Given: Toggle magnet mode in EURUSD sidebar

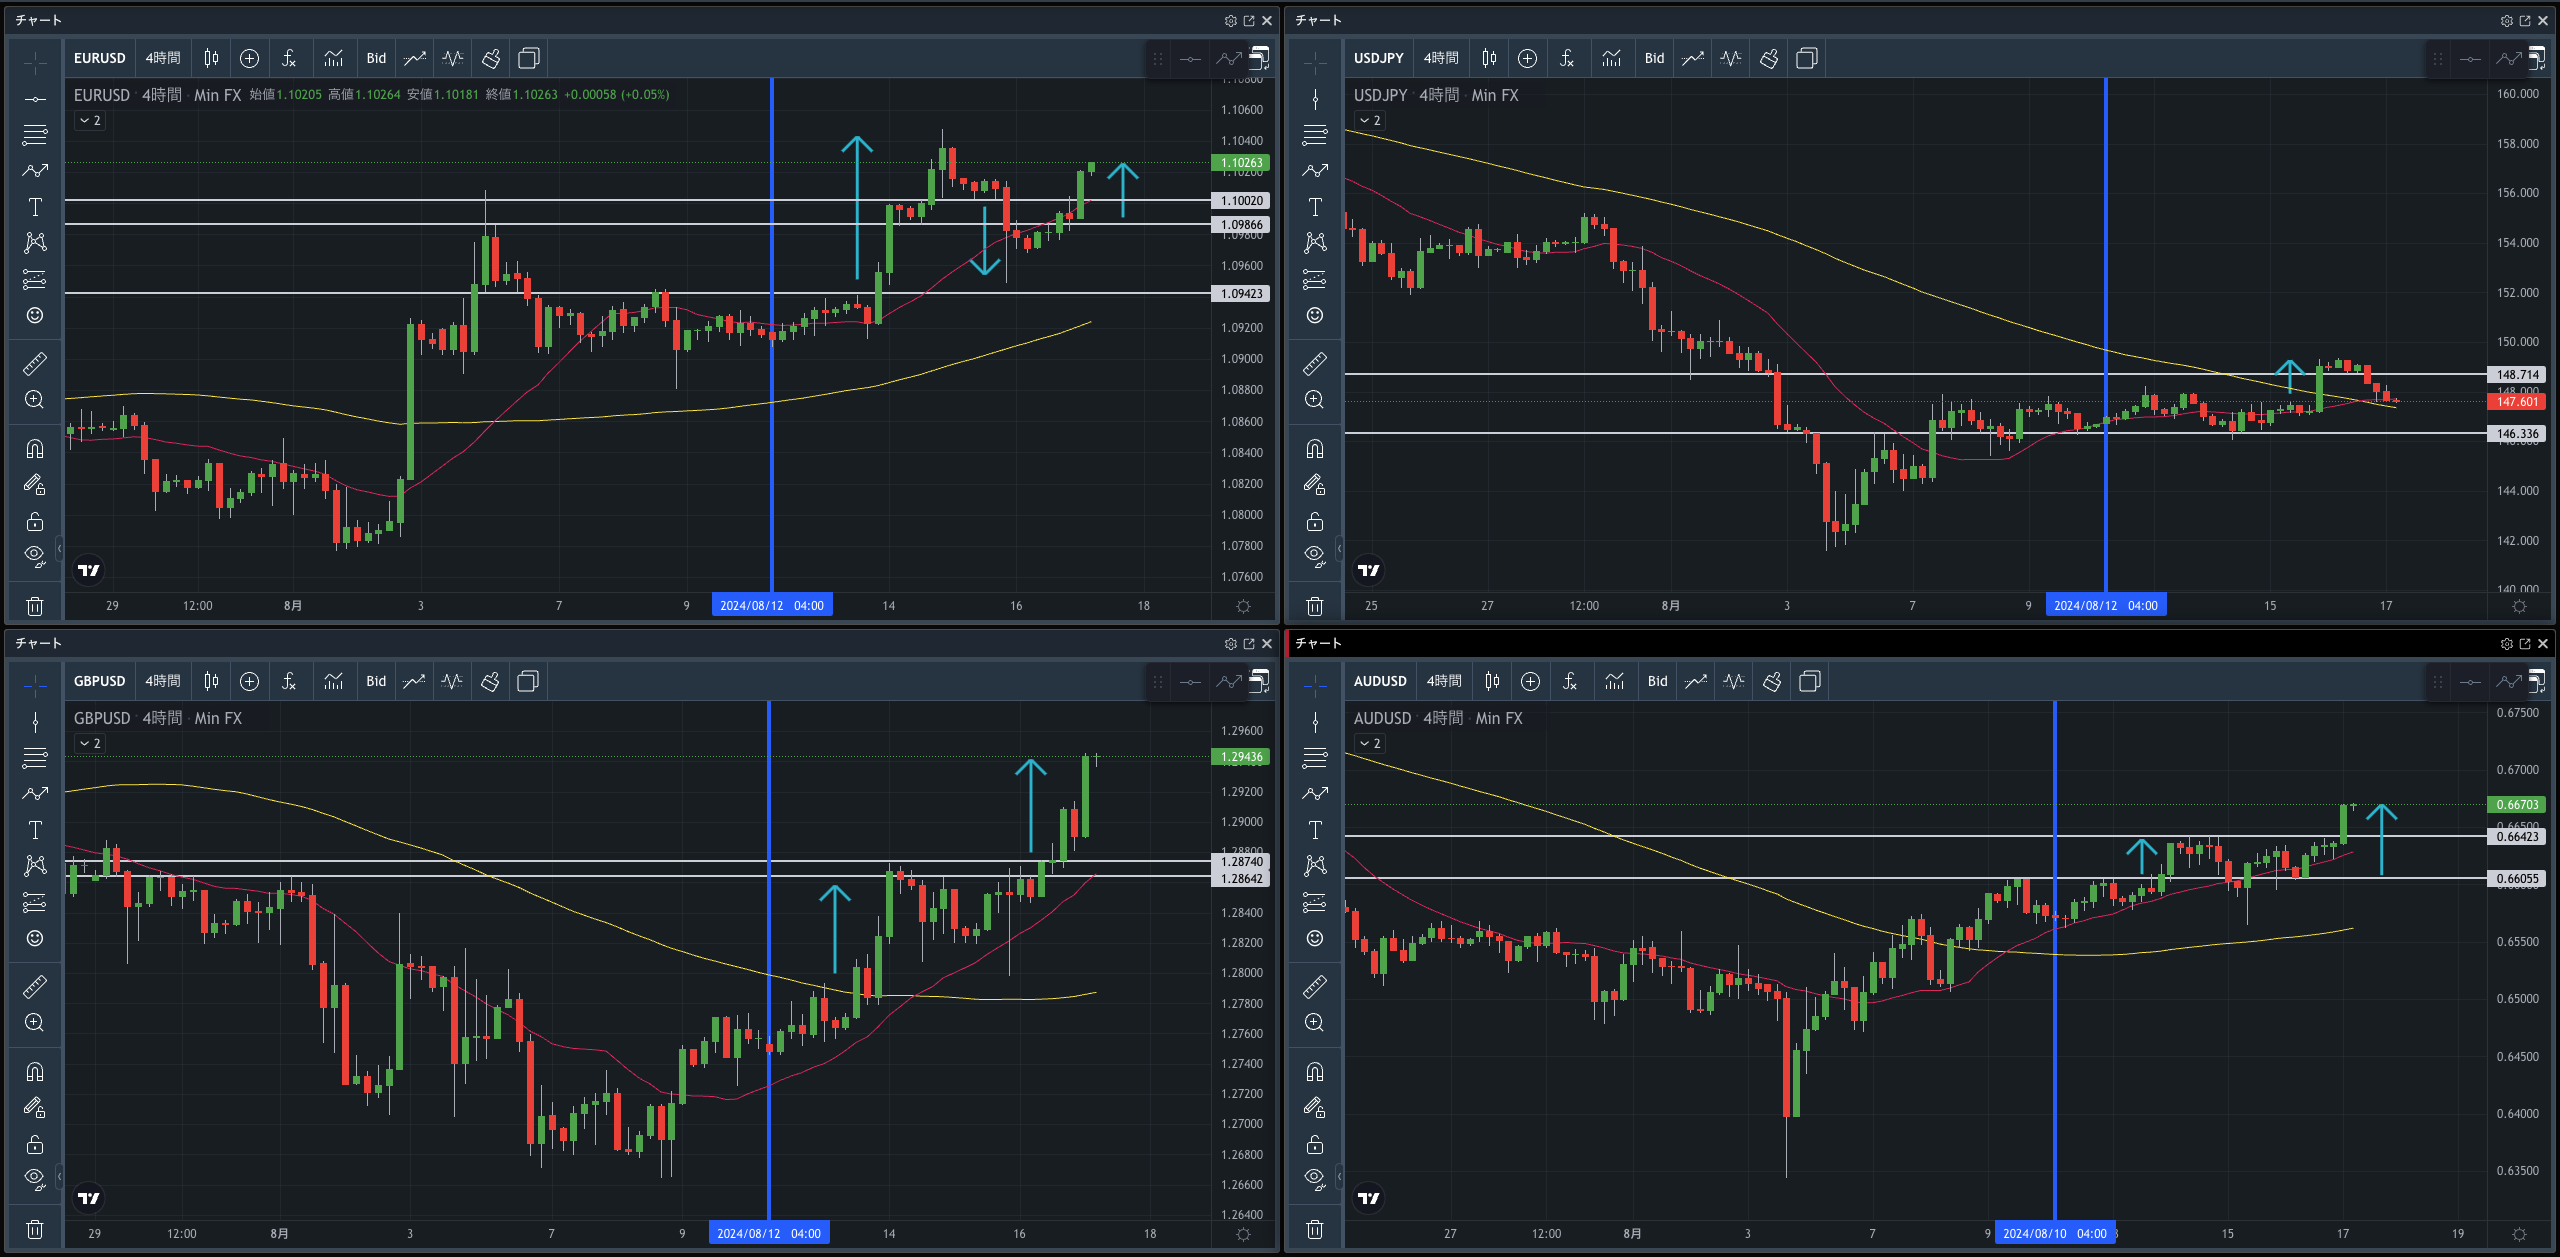Looking at the screenshot, I should [35, 448].
